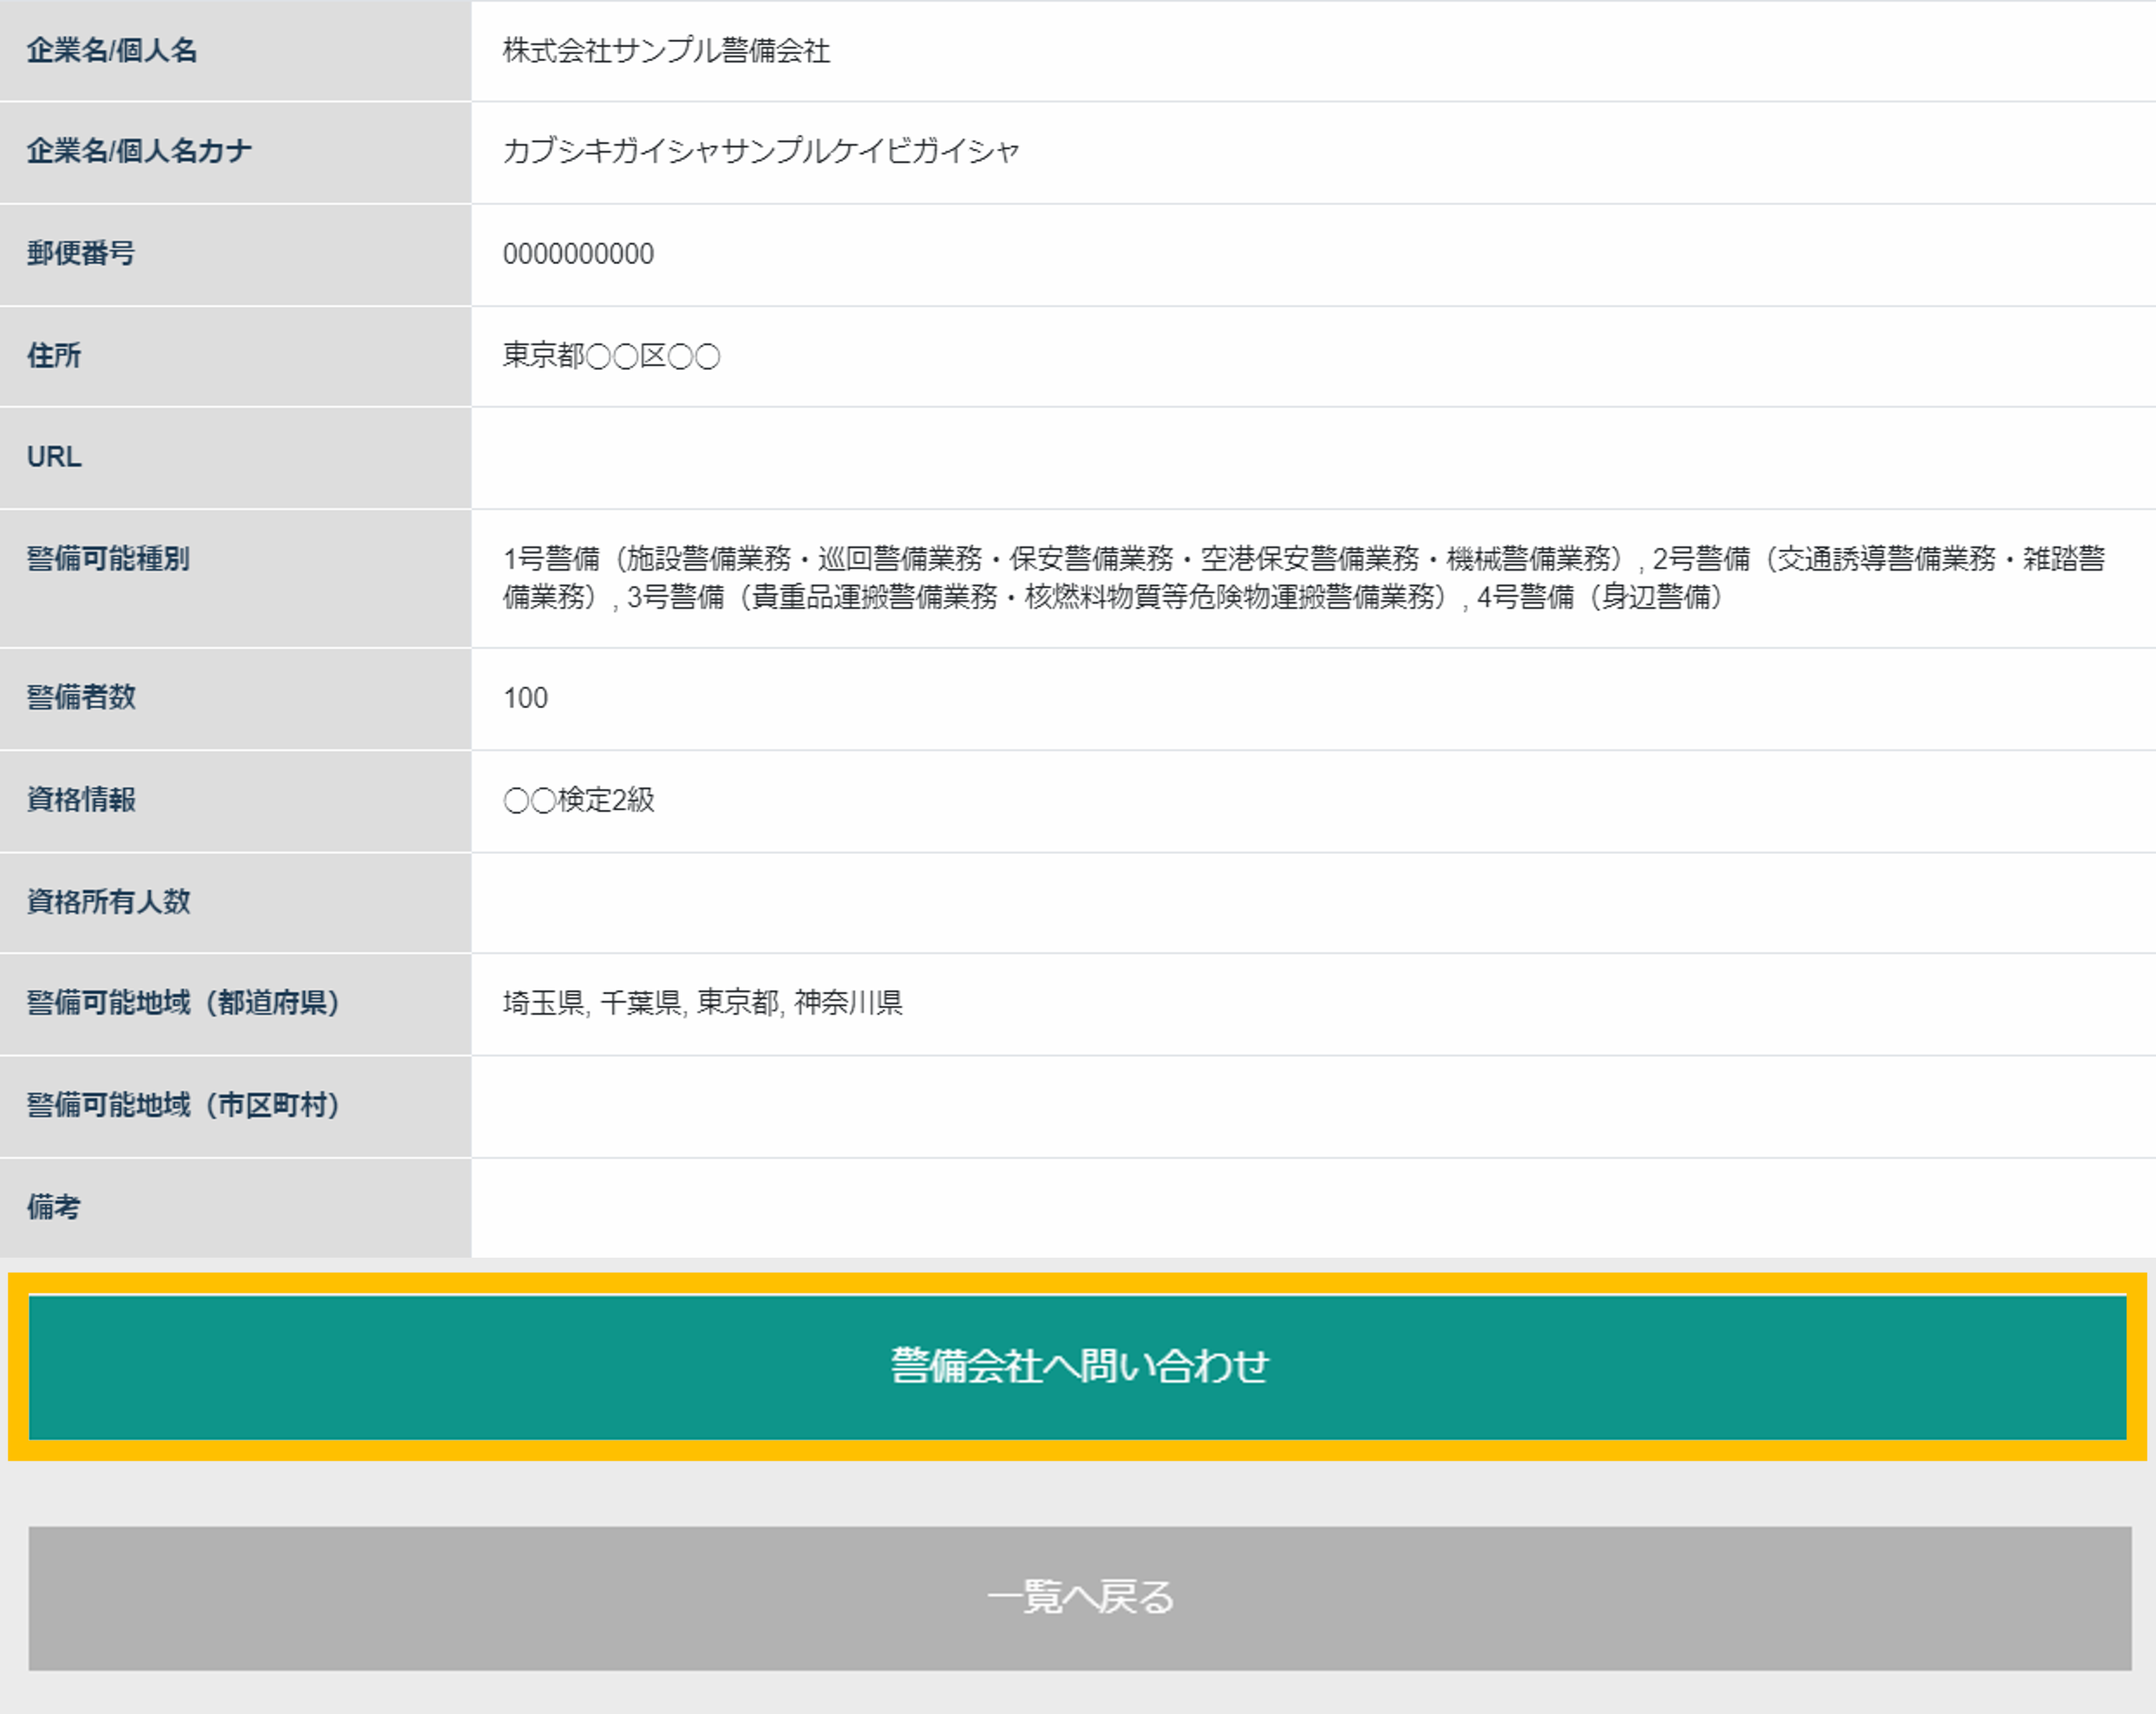Image resolution: width=2156 pixels, height=1714 pixels.
Task: Click the 郵便番号 row label
Action: pyautogui.click(x=81, y=254)
